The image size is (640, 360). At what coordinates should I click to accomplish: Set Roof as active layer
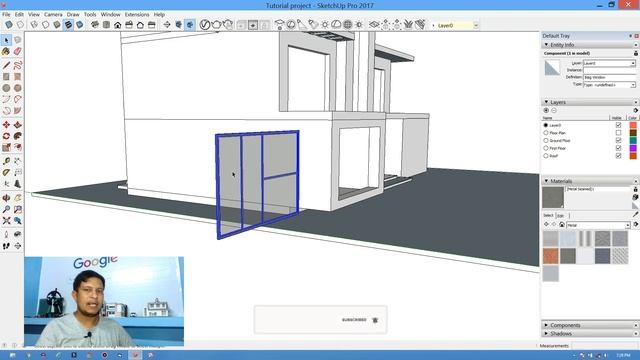tap(546, 156)
